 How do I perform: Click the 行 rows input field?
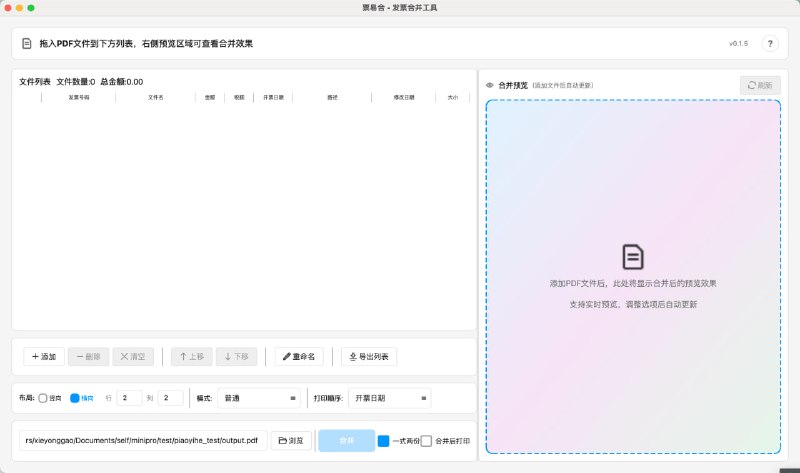tap(129, 398)
